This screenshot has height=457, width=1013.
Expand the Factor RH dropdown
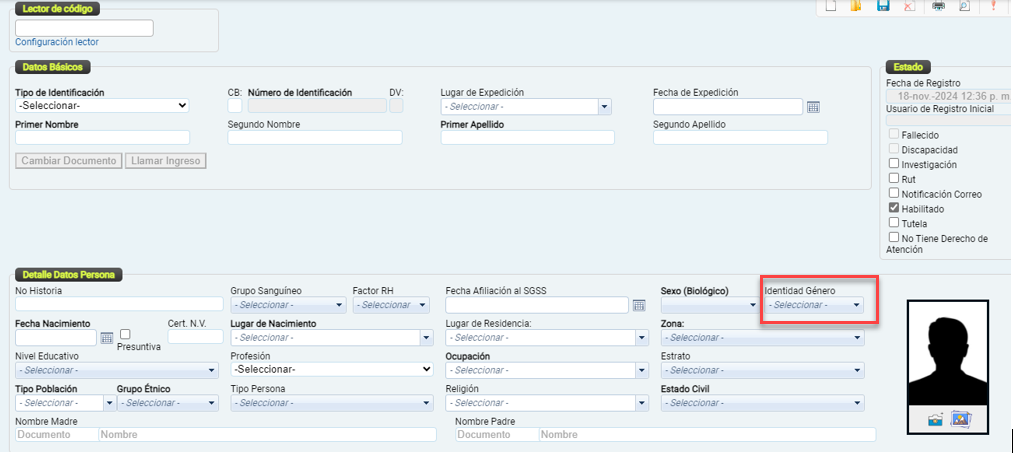point(391,305)
